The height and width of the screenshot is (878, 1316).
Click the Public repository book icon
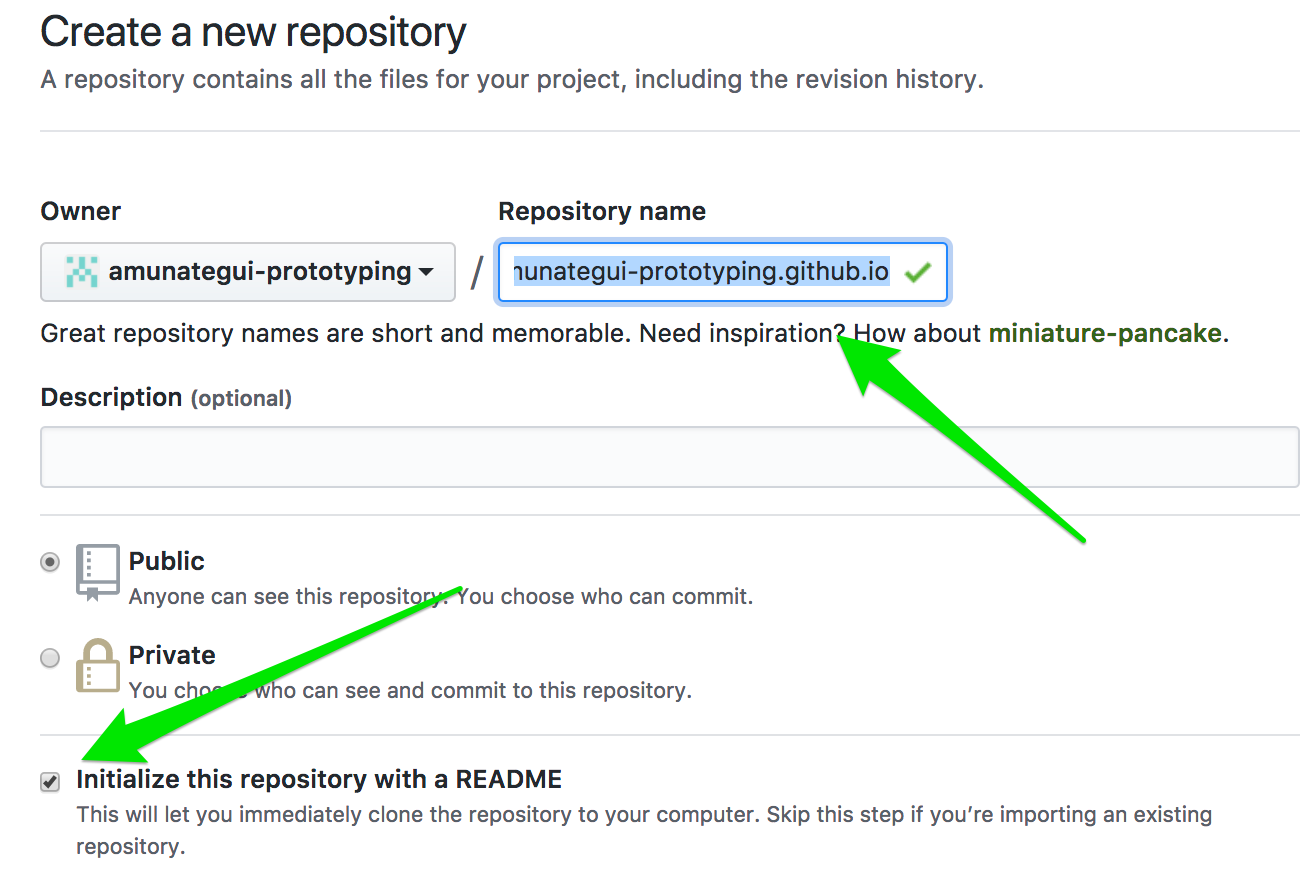98,572
